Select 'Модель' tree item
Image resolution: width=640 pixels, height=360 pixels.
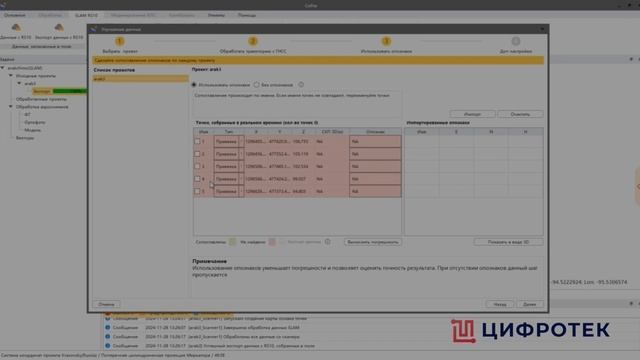pyautogui.click(x=33, y=130)
